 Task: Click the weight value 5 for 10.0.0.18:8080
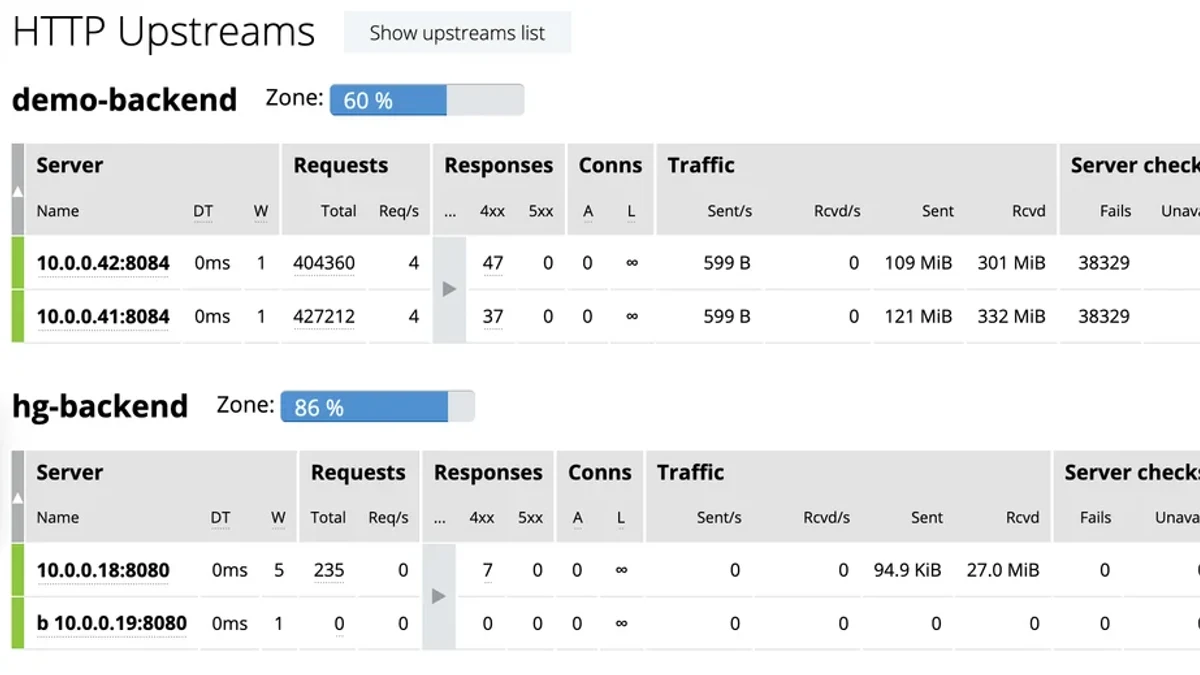279,570
